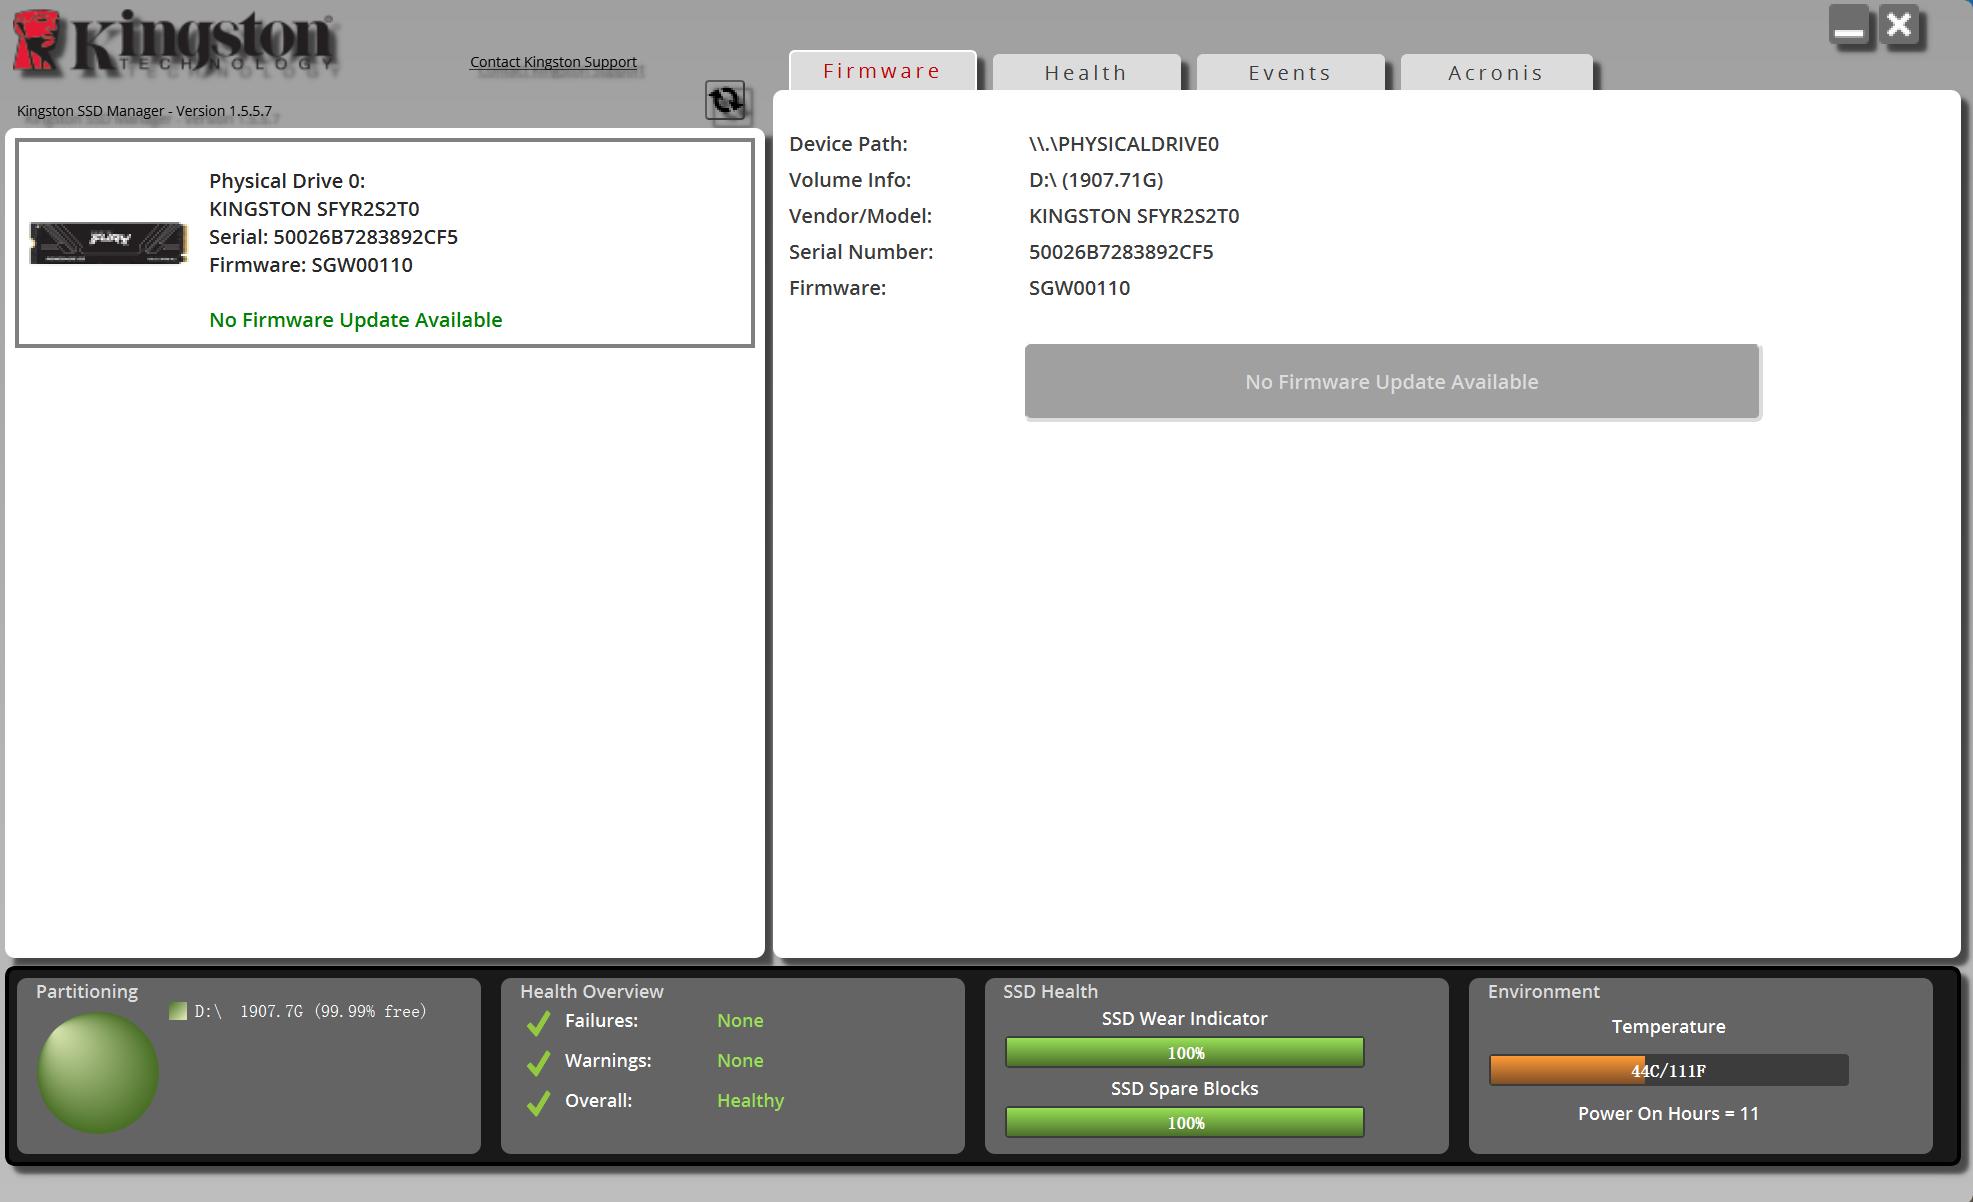Select Physical Drive 0 list entry

pos(385,243)
